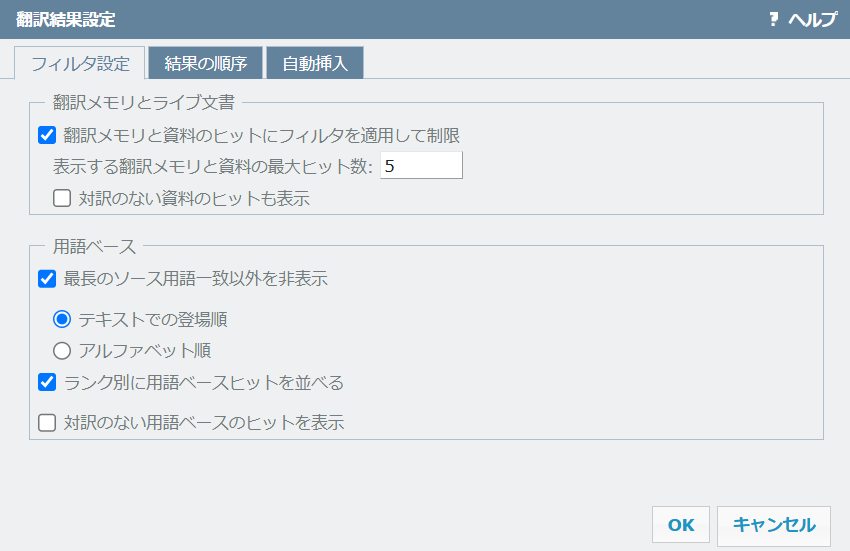850x551 pixels.
Task: Open the ヘルプ help link
Action: (812, 19)
